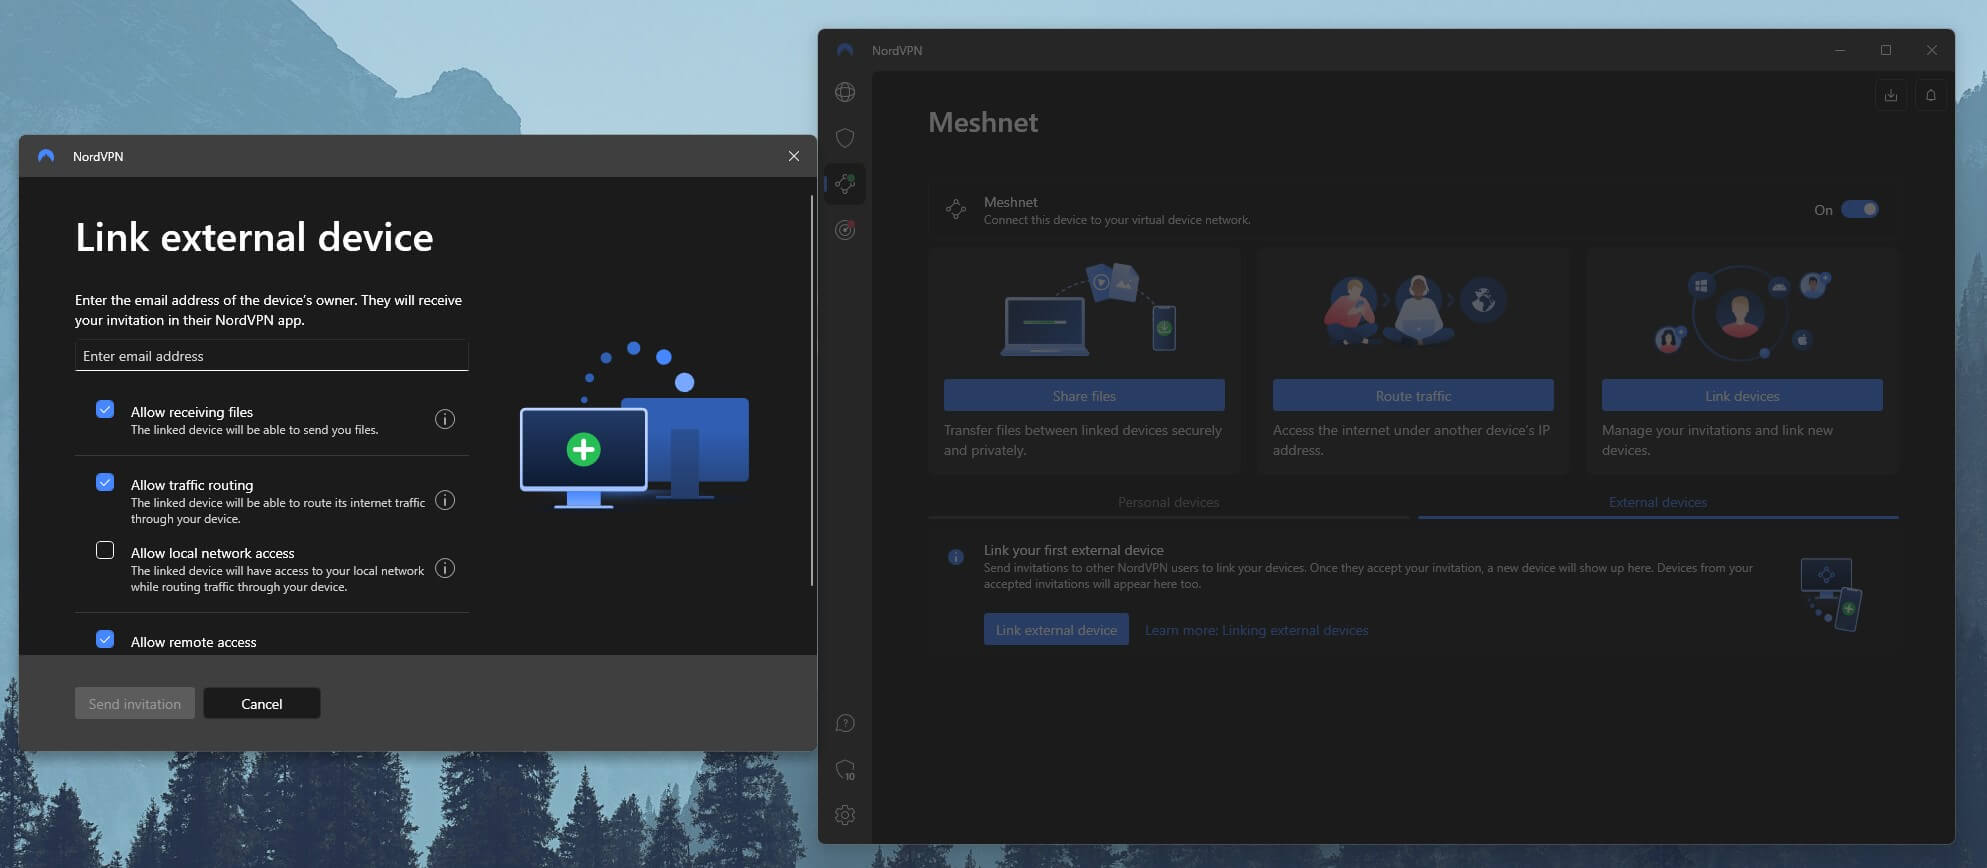Click the NordVPN logo in the main window title bar
The height and width of the screenshot is (868, 1987).
(845, 50)
